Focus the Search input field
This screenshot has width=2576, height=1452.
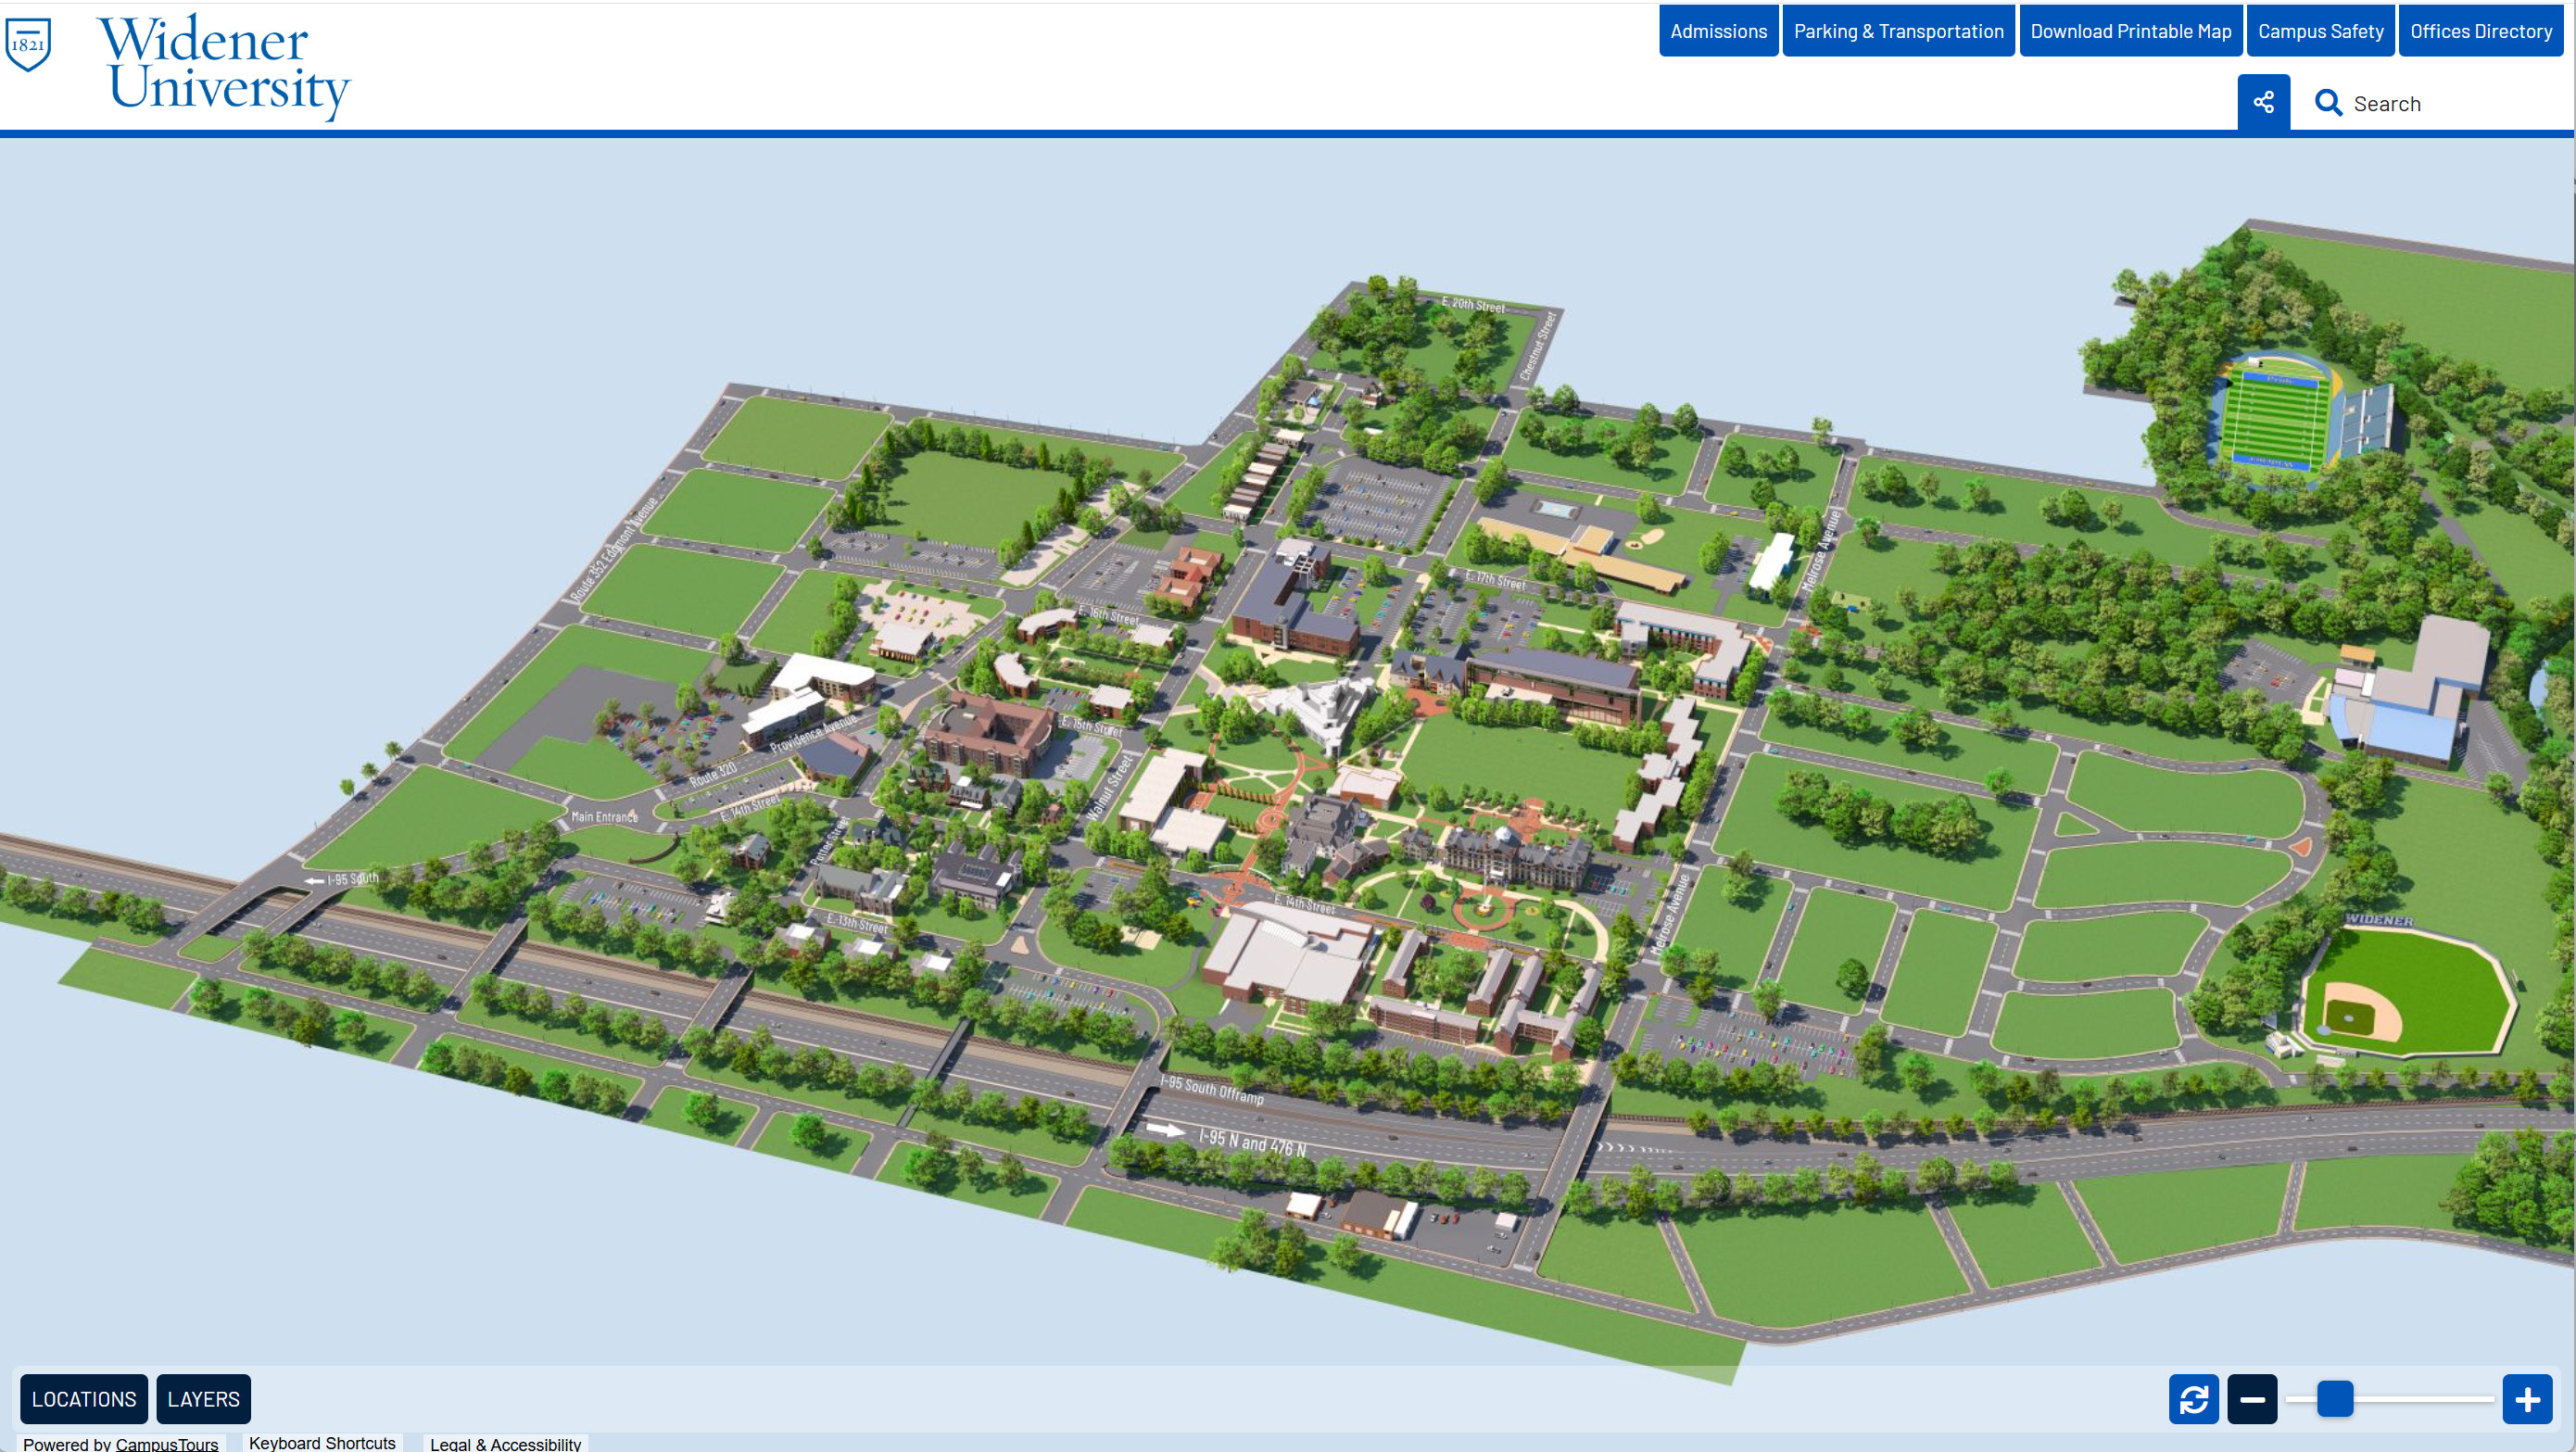[2455, 104]
